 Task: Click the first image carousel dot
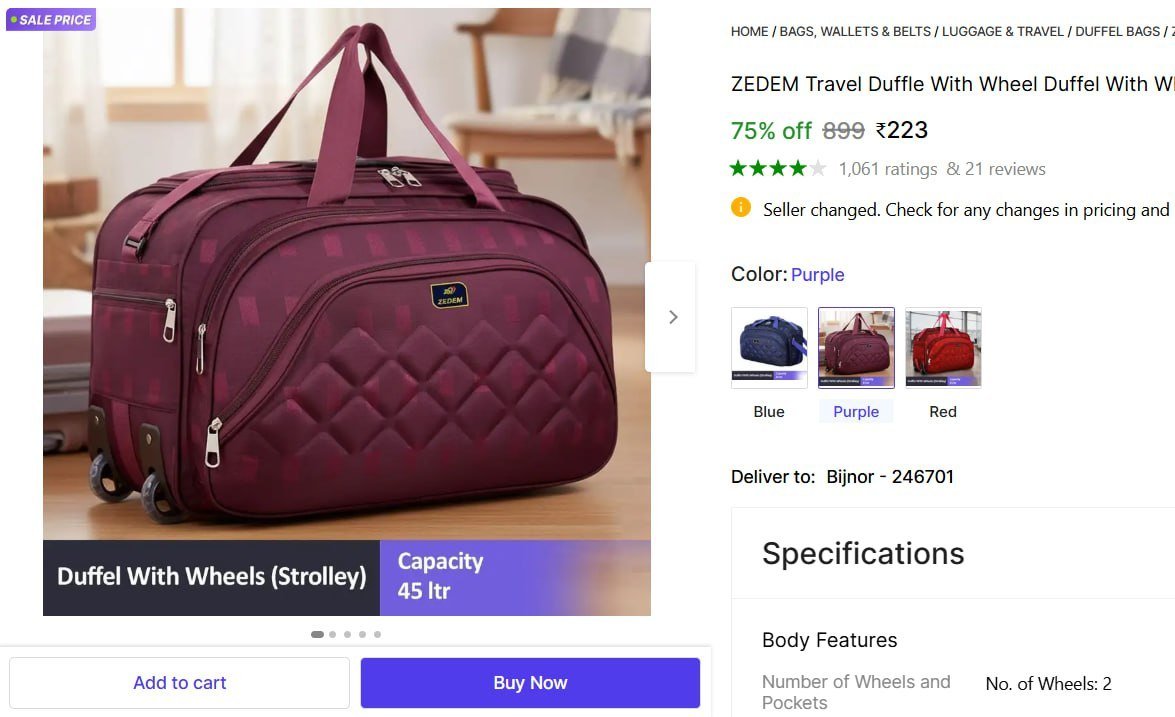coord(317,634)
